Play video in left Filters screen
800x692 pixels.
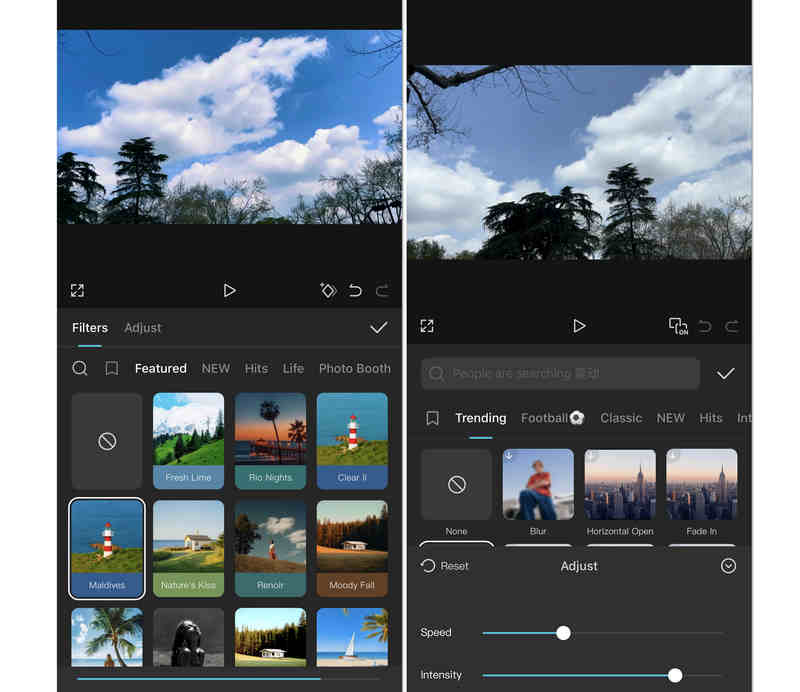pyautogui.click(x=229, y=290)
